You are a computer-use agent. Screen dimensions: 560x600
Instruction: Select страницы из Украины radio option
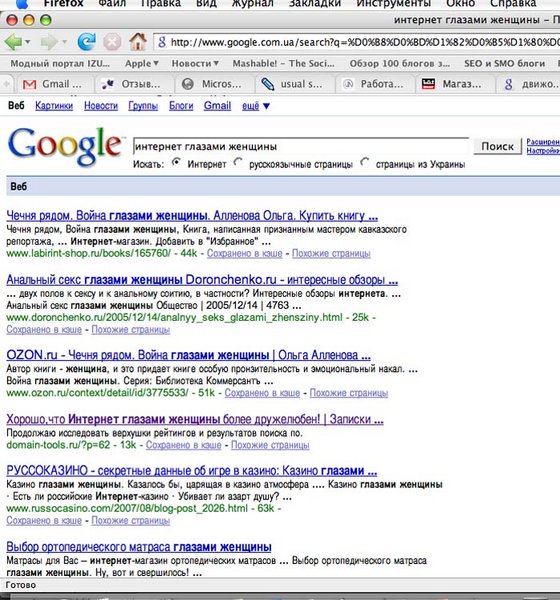(365, 163)
